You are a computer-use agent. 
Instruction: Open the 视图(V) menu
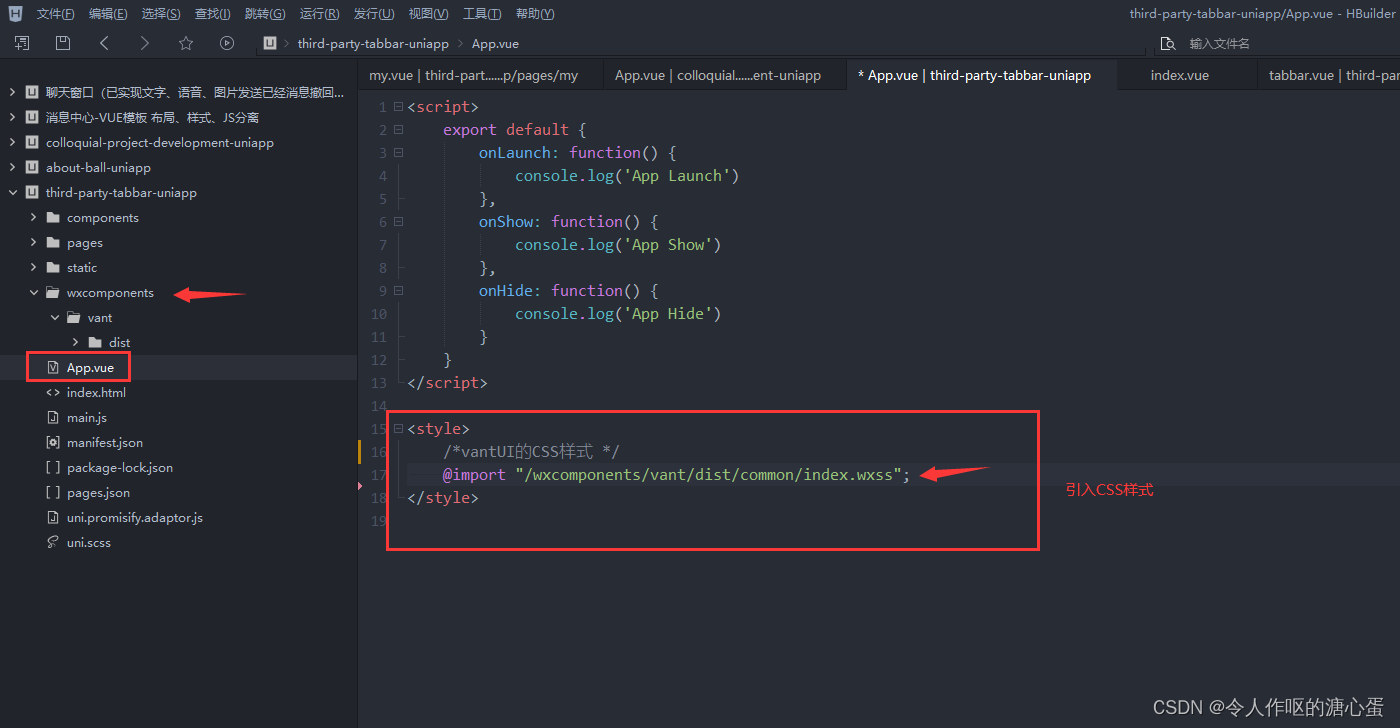click(428, 14)
